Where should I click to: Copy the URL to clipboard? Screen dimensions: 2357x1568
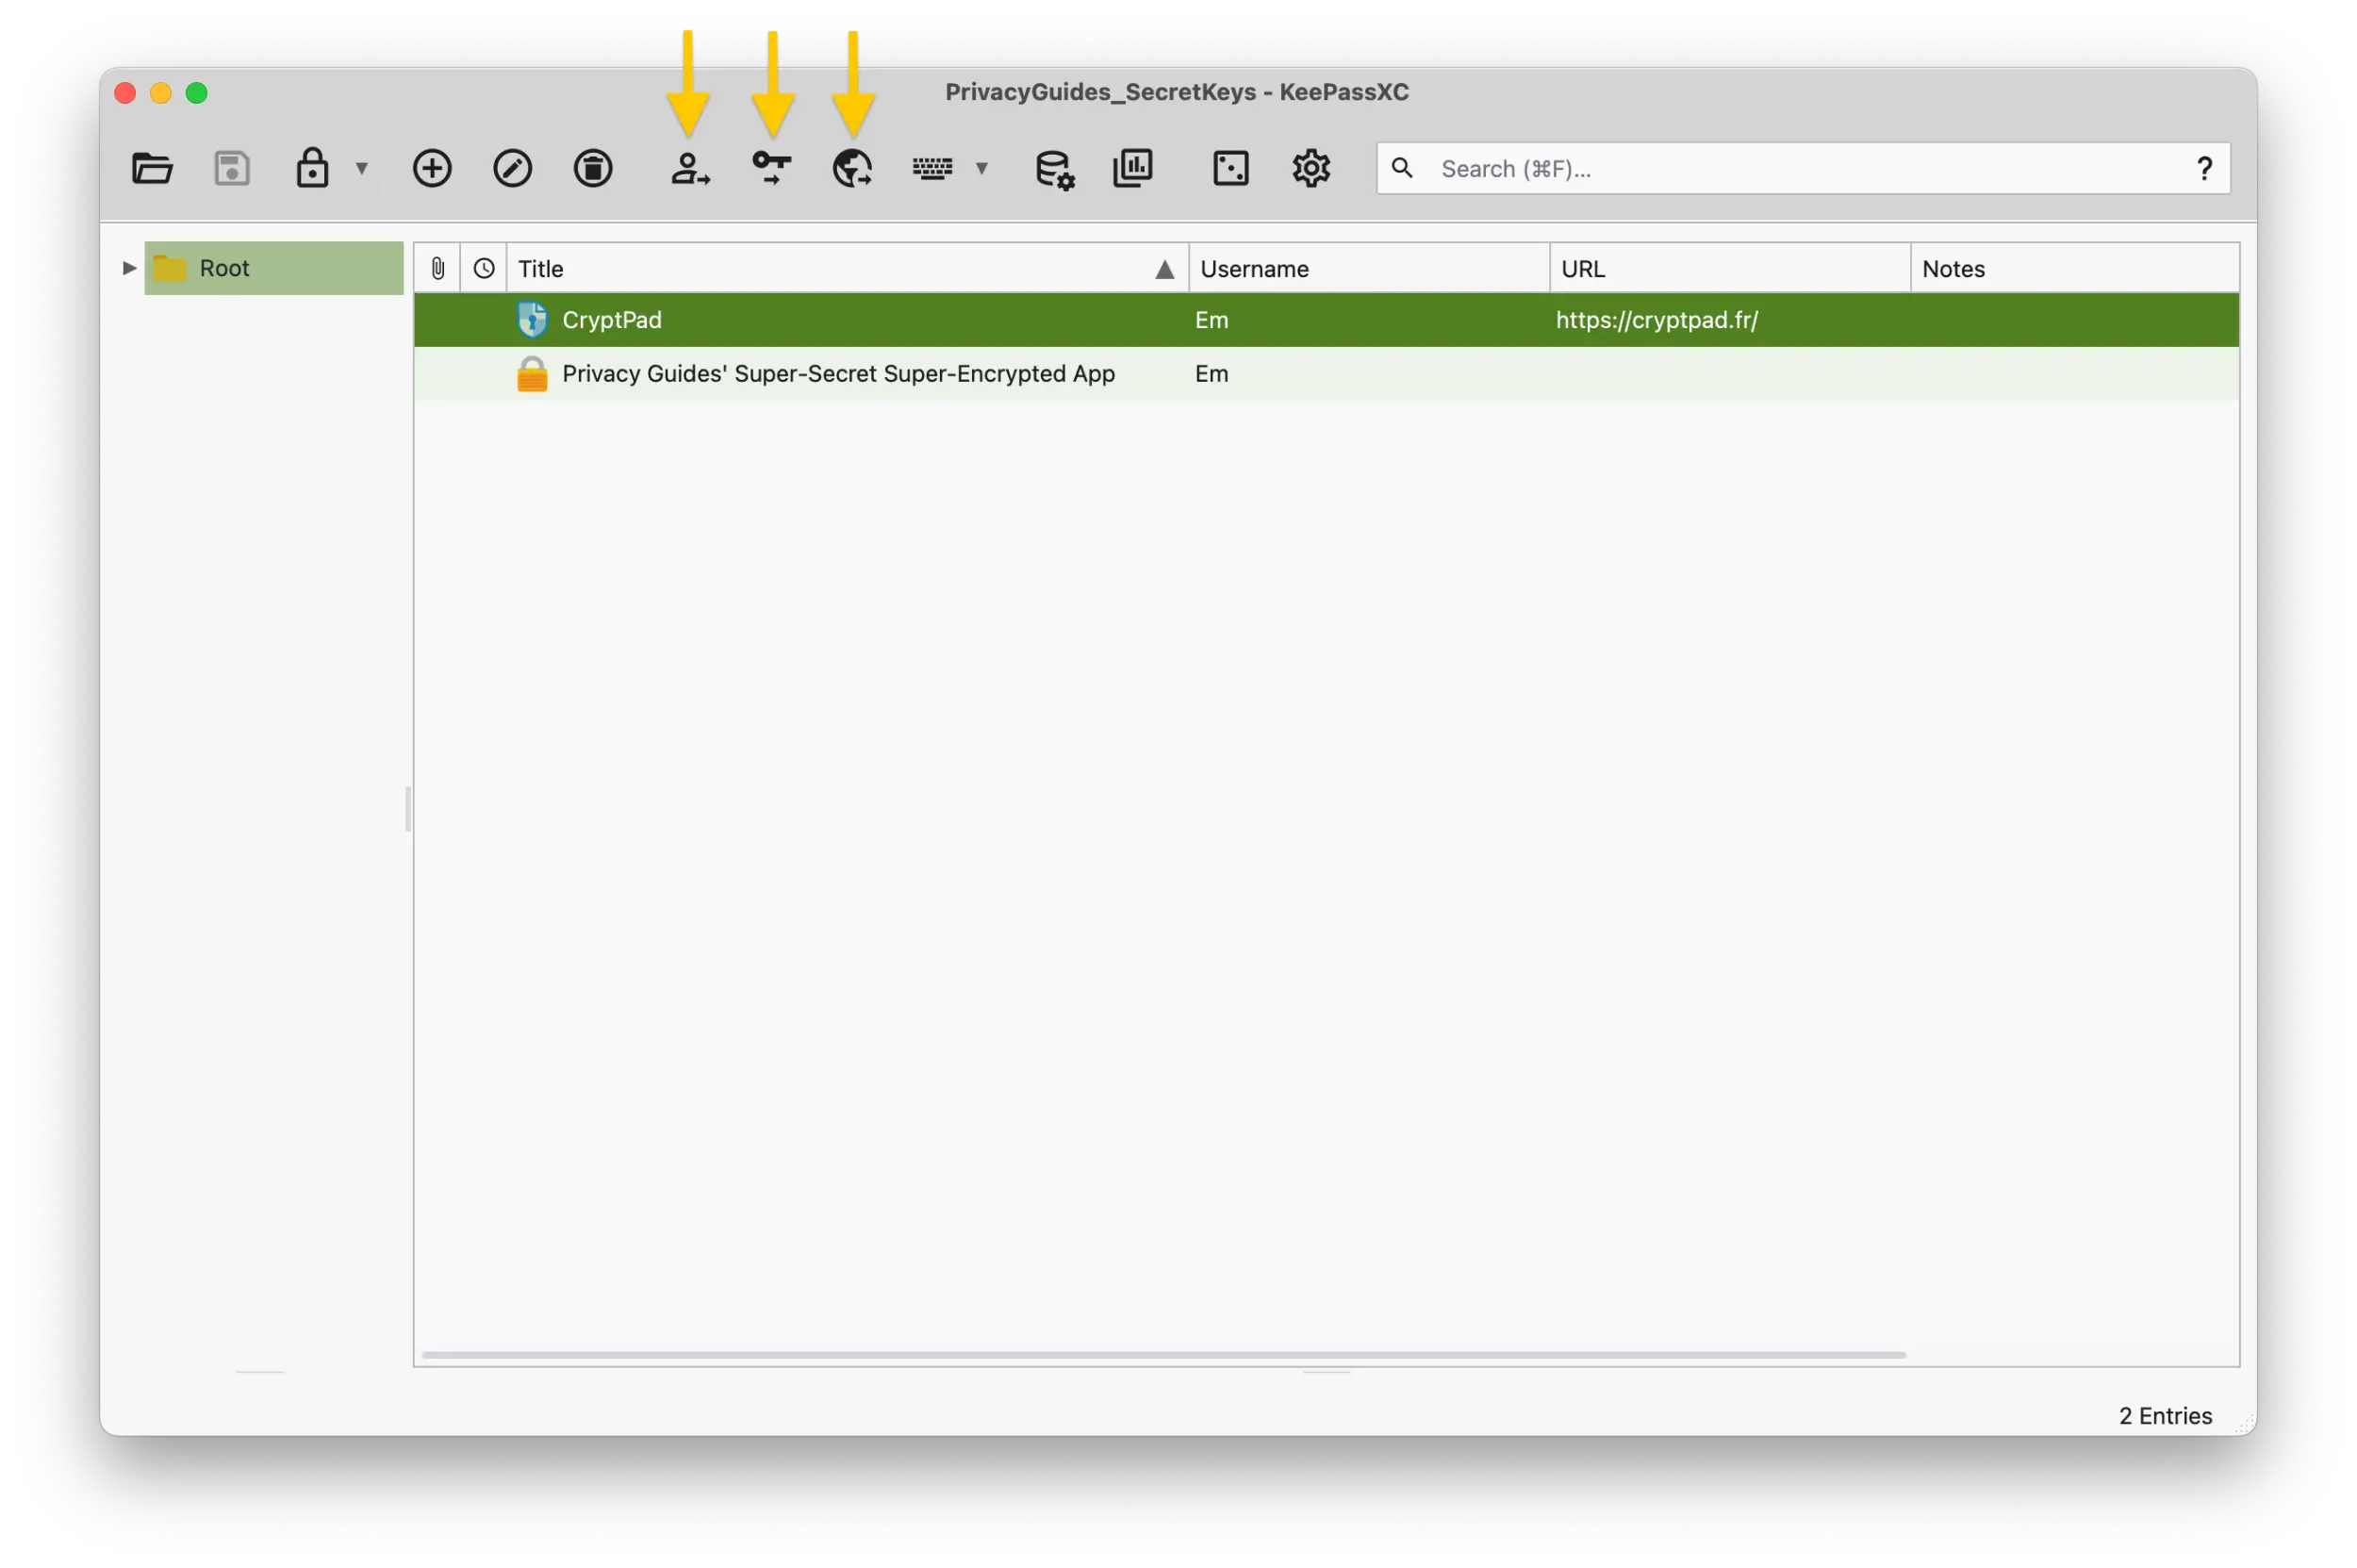pos(851,168)
